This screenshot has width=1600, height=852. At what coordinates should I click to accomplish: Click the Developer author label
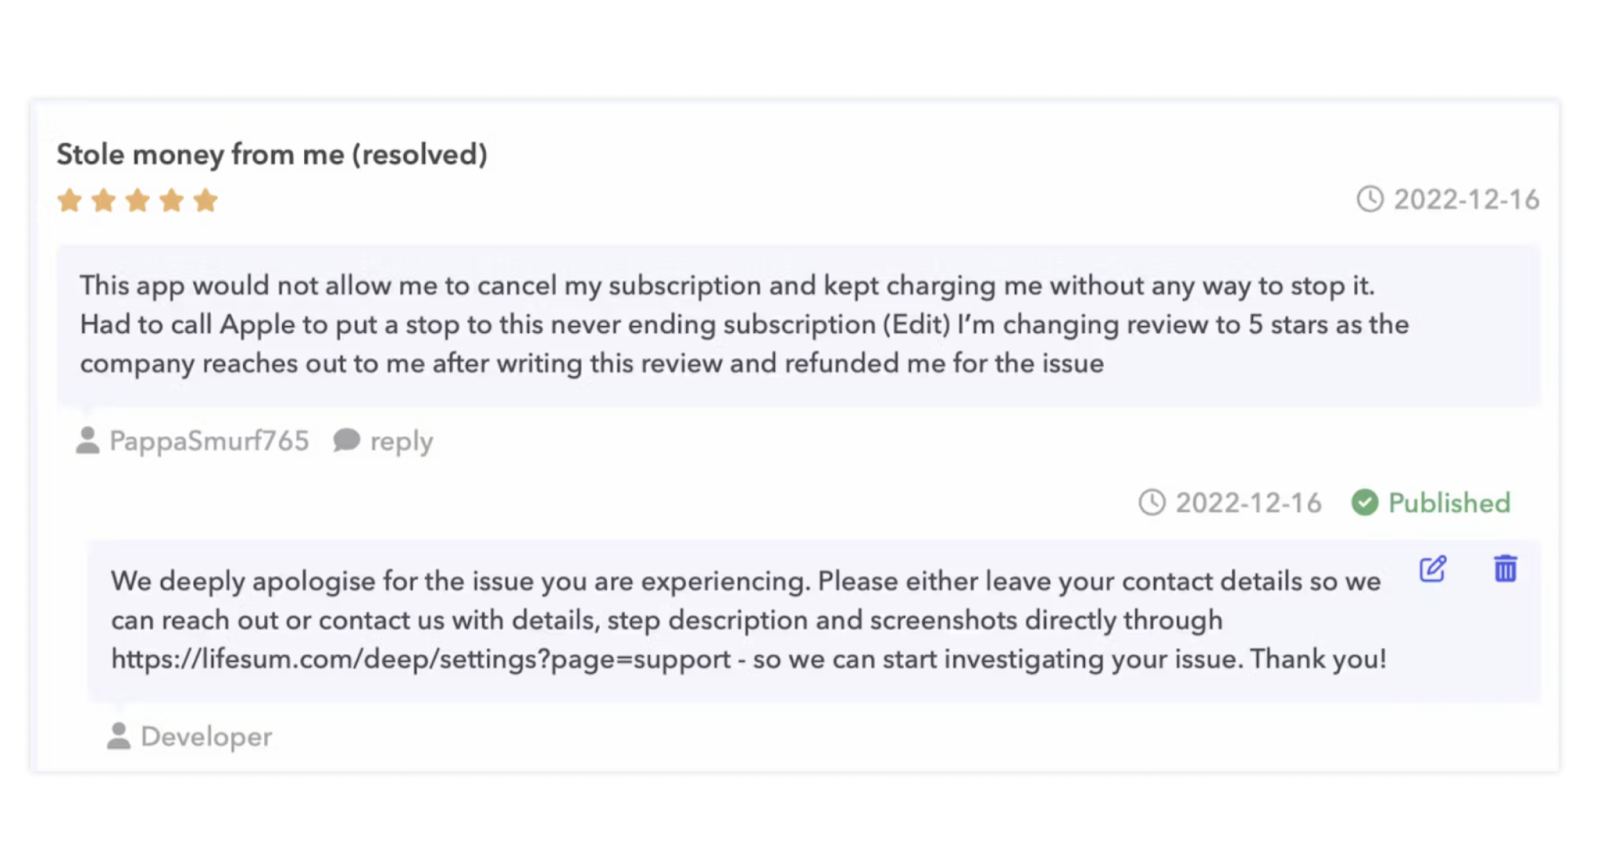point(206,737)
